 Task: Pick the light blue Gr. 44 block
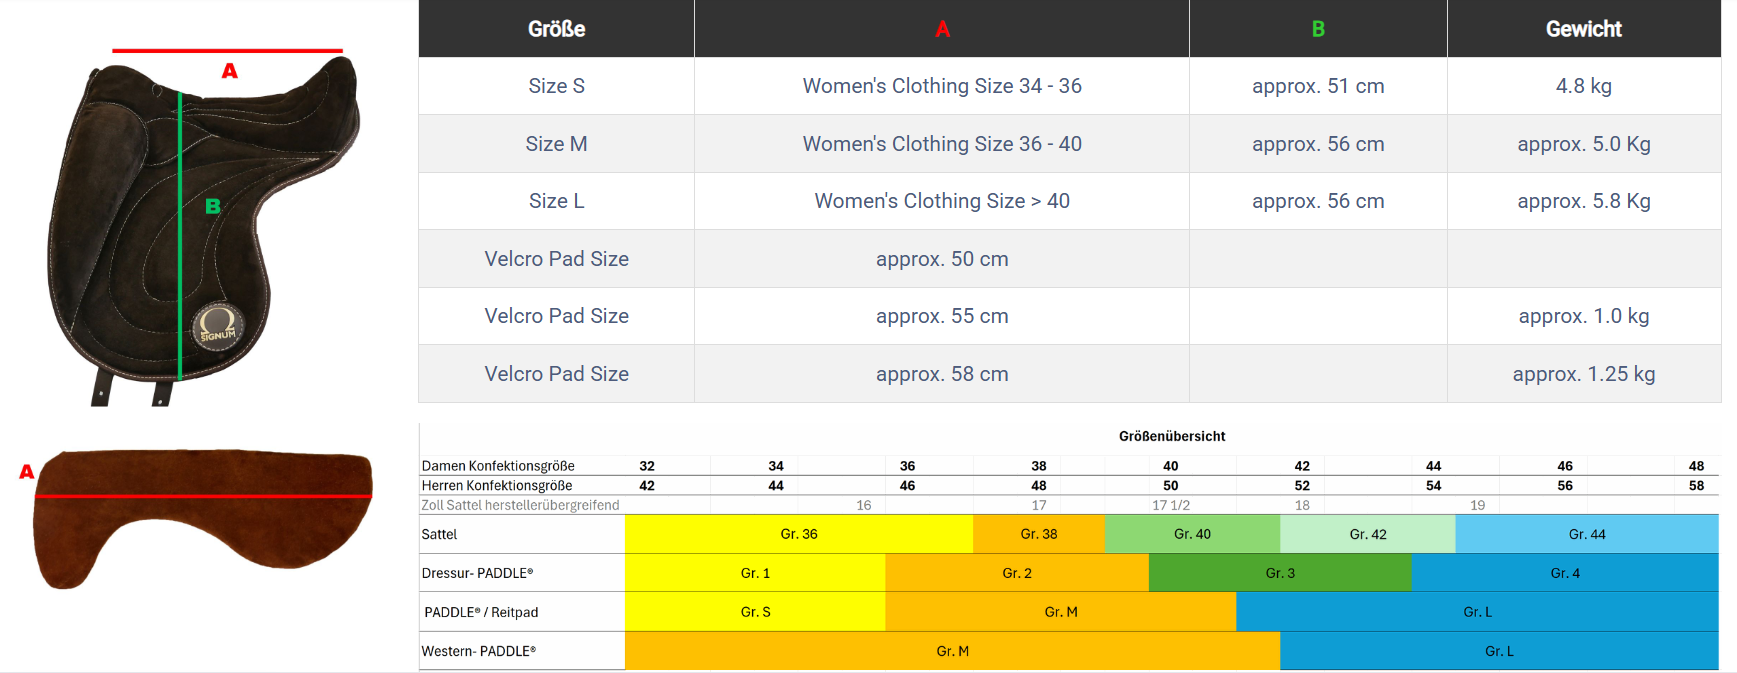1586,534
